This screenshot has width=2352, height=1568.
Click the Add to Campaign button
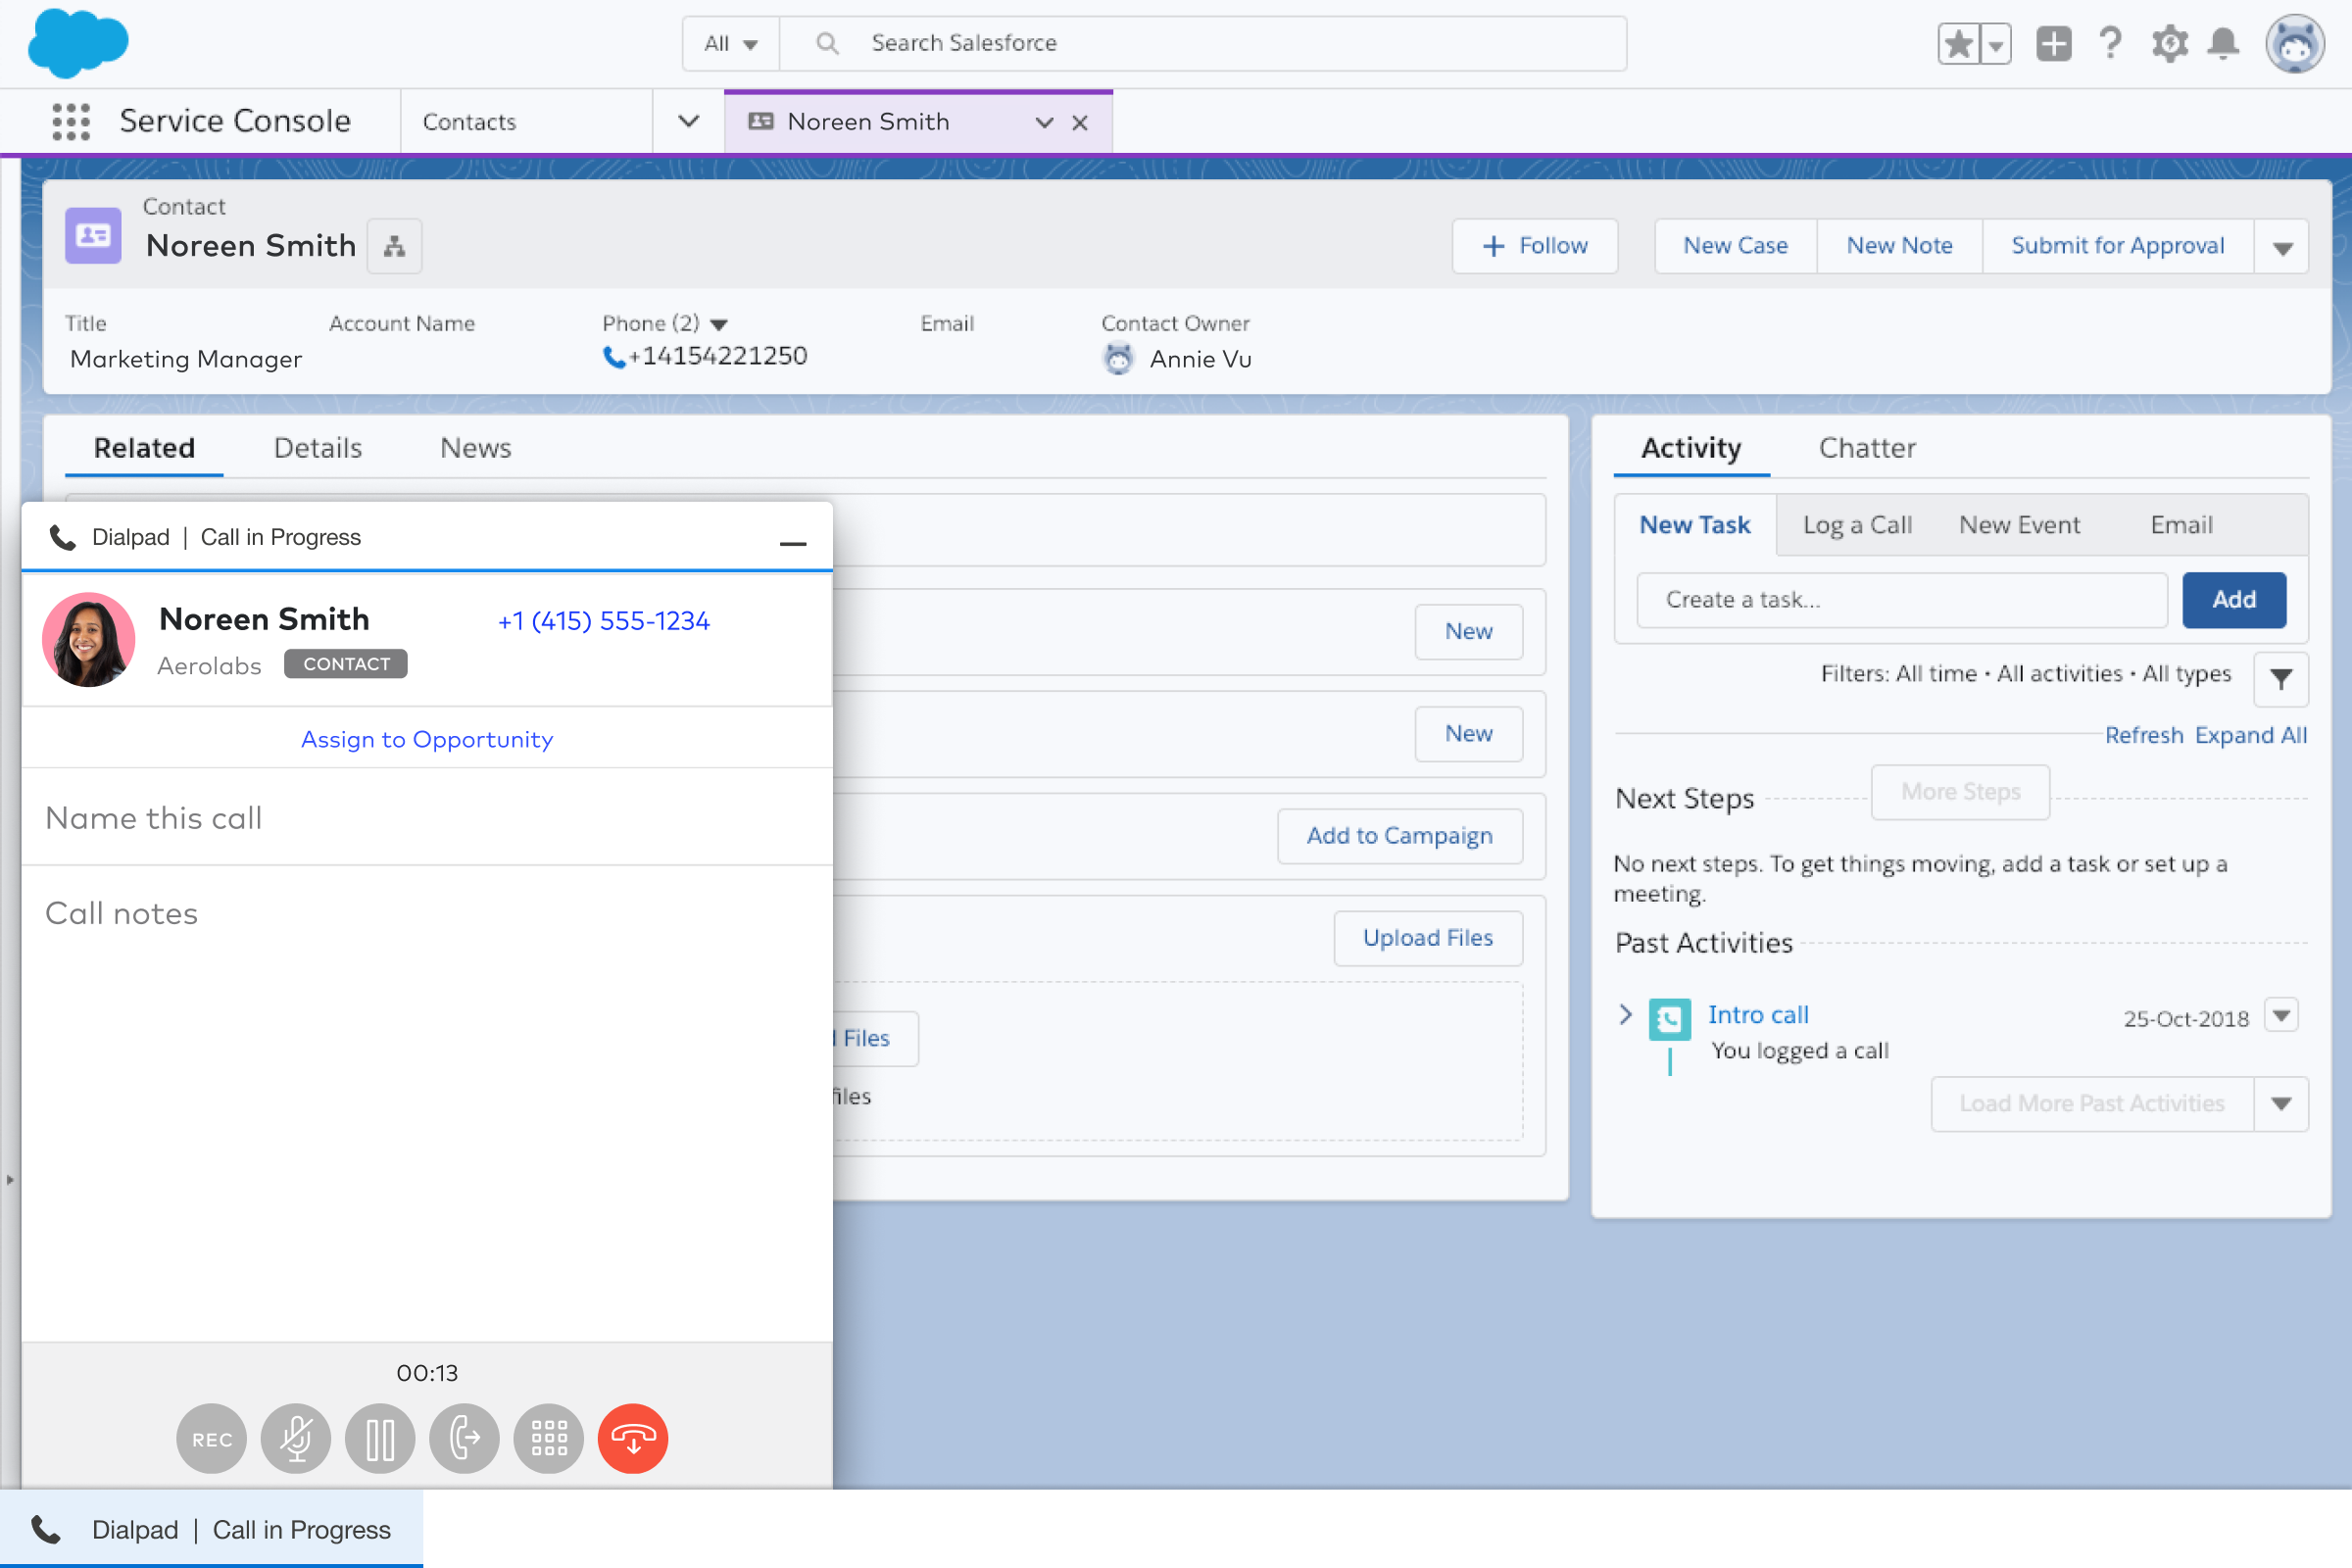coord(1400,836)
